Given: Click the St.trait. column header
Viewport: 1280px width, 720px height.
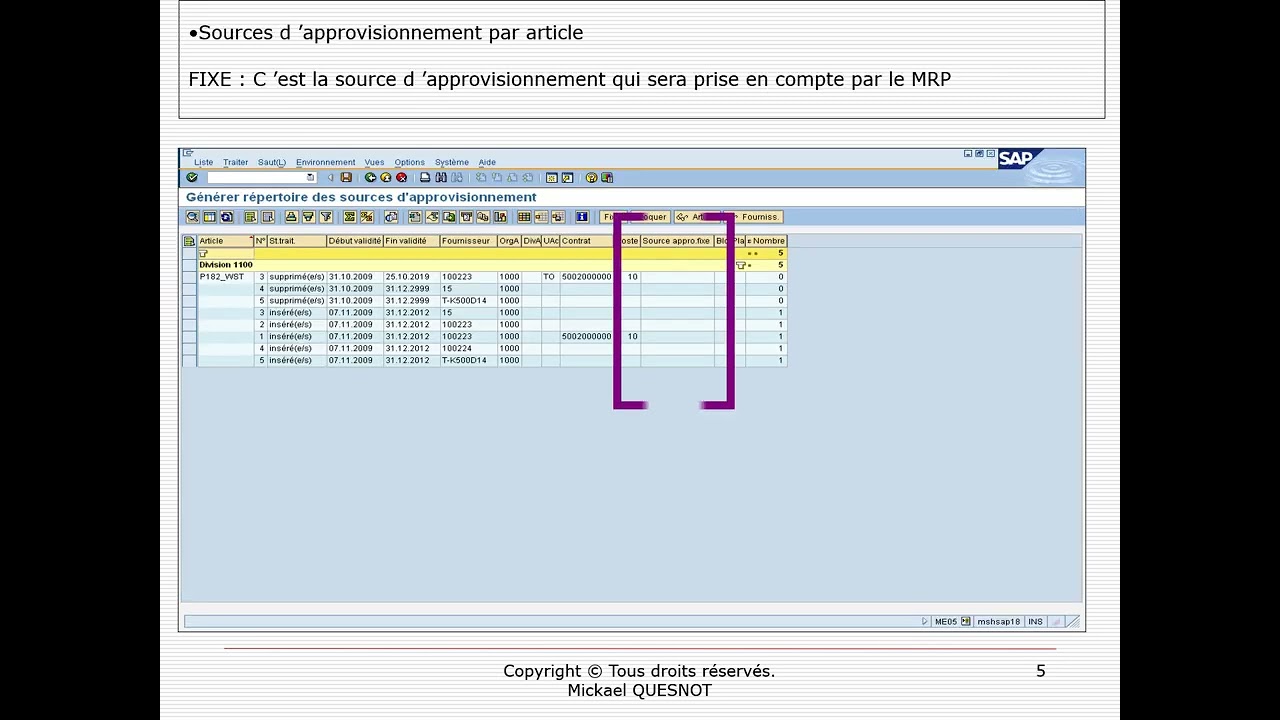Looking at the screenshot, I should point(296,241).
